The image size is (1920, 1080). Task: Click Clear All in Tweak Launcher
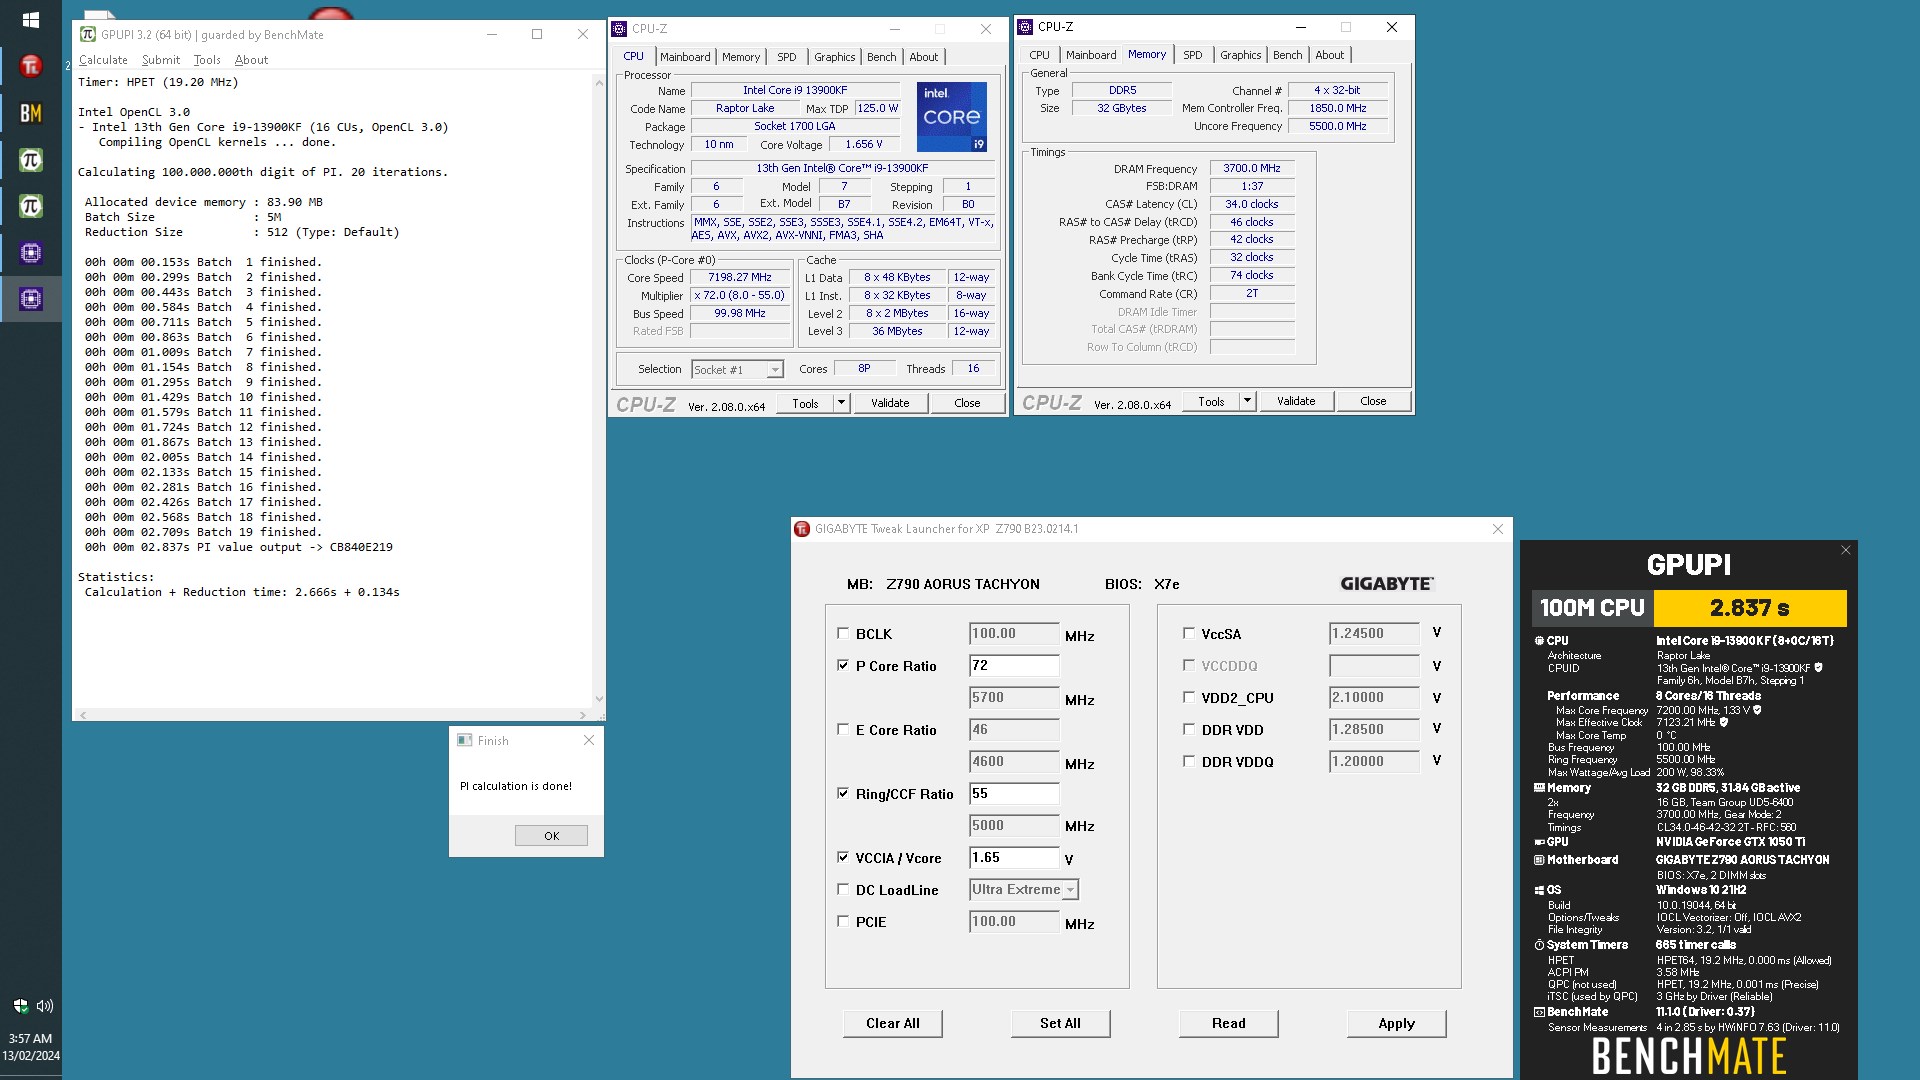[892, 1023]
